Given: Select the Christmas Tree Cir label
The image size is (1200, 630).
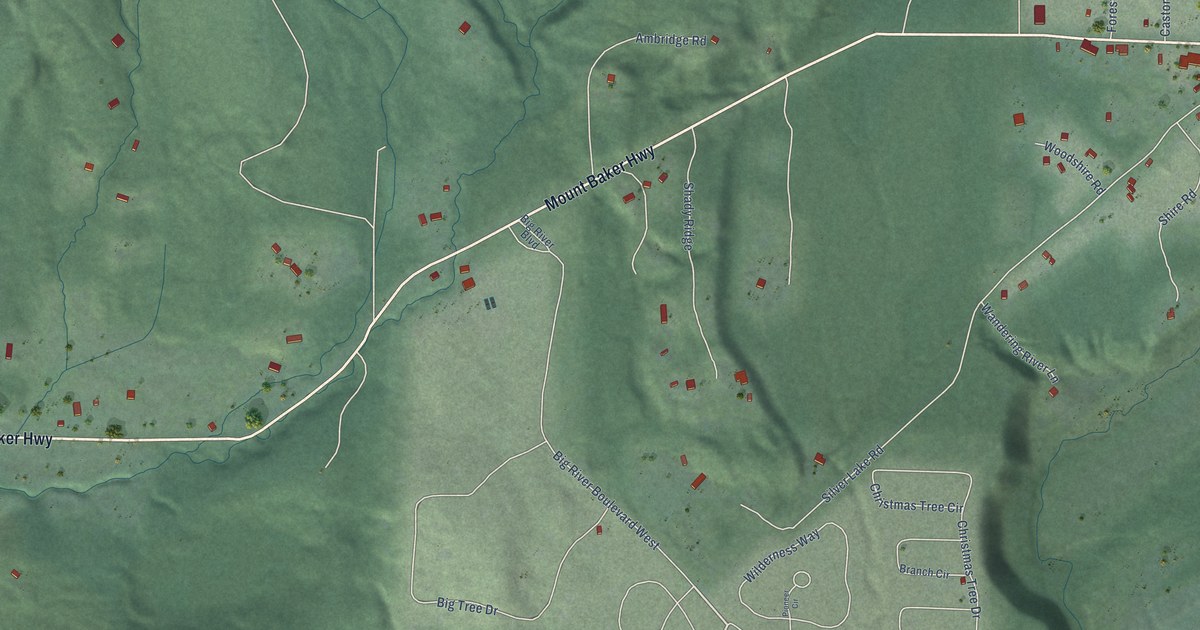Looking at the screenshot, I should coord(916,498).
